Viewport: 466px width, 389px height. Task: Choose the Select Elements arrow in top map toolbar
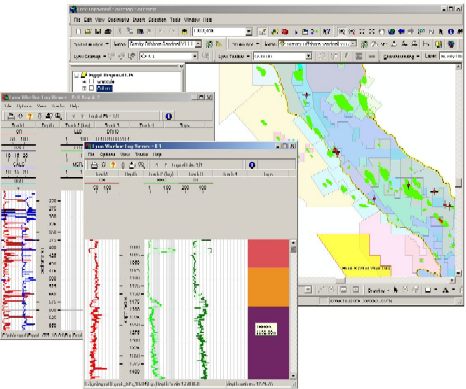pyautogui.click(x=441, y=32)
